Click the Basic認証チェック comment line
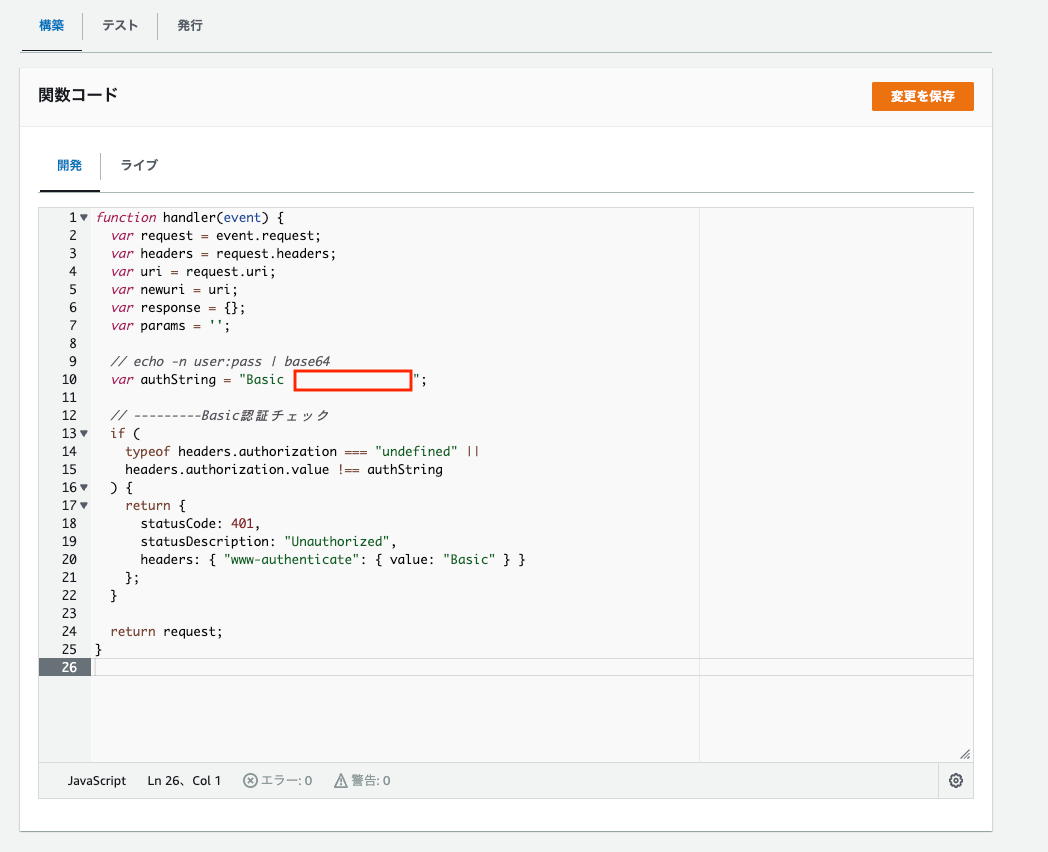The height and width of the screenshot is (852, 1048). pos(220,416)
